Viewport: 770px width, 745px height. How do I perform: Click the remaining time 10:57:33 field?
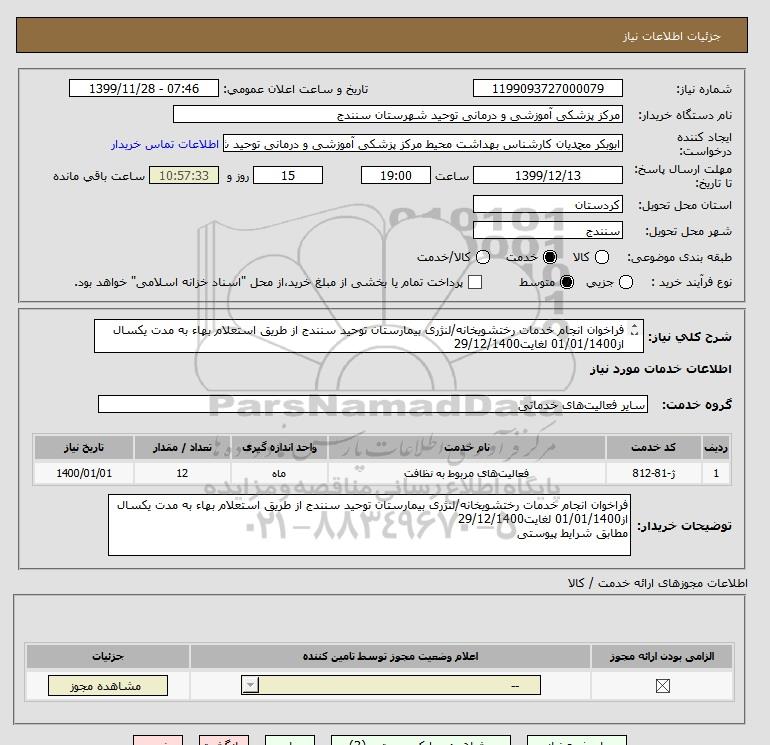(184, 175)
